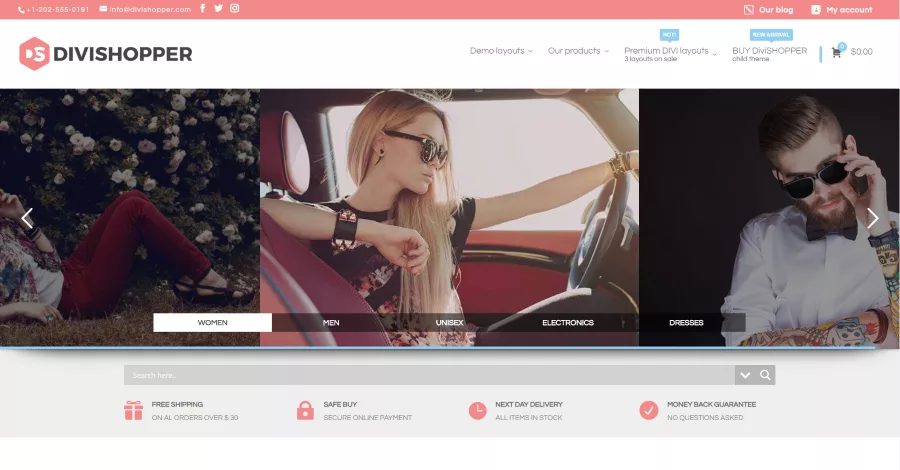Image resolution: width=900 pixels, height=470 pixels.
Task: Click the info@divishopper.com email link
Action: pyautogui.click(x=150, y=10)
